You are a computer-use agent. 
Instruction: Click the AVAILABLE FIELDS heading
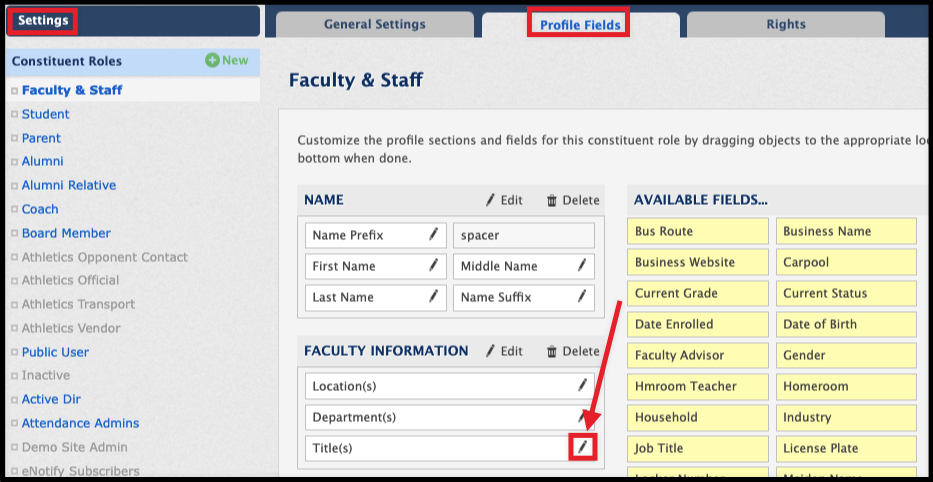click(x=700, y=200)
